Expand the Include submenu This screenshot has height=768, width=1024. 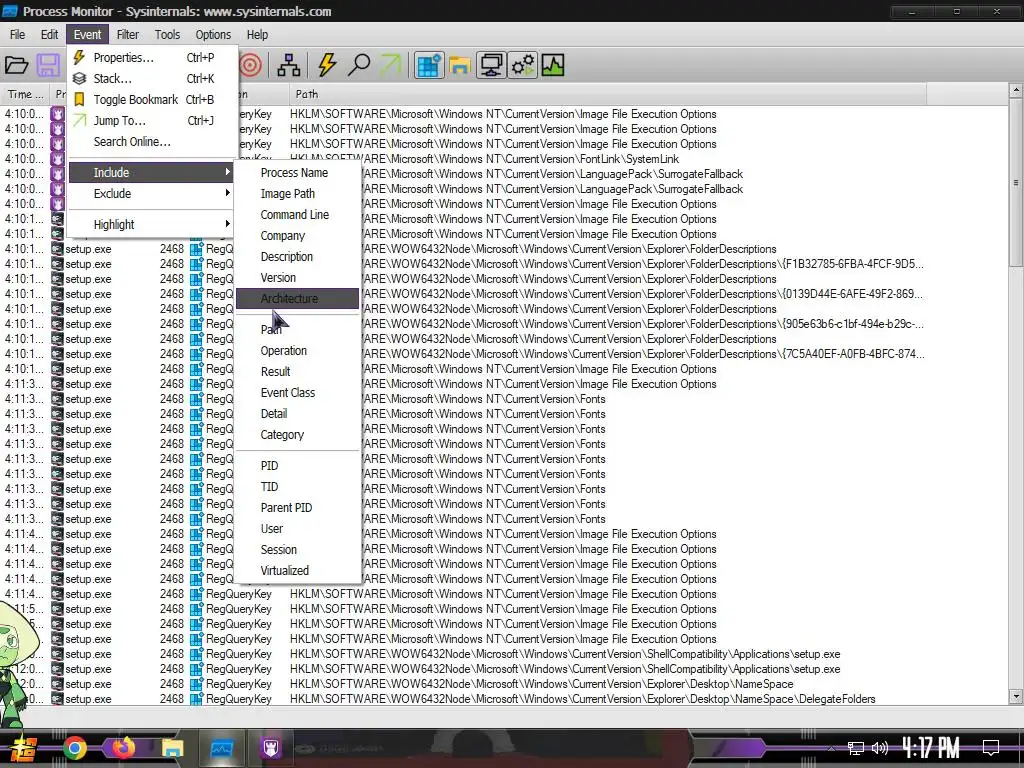click(152, 172)
